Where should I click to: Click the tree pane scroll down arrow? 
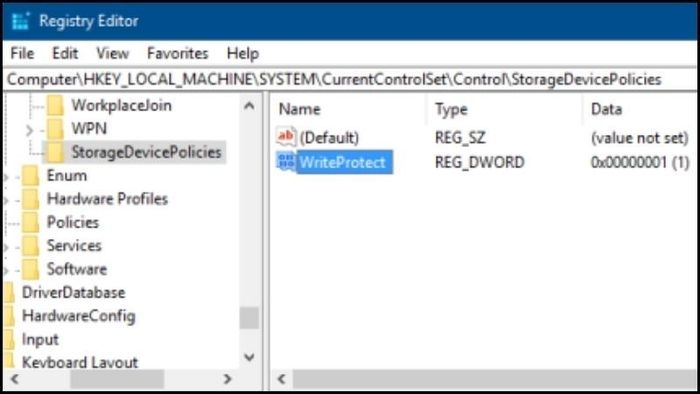point(250,357)
